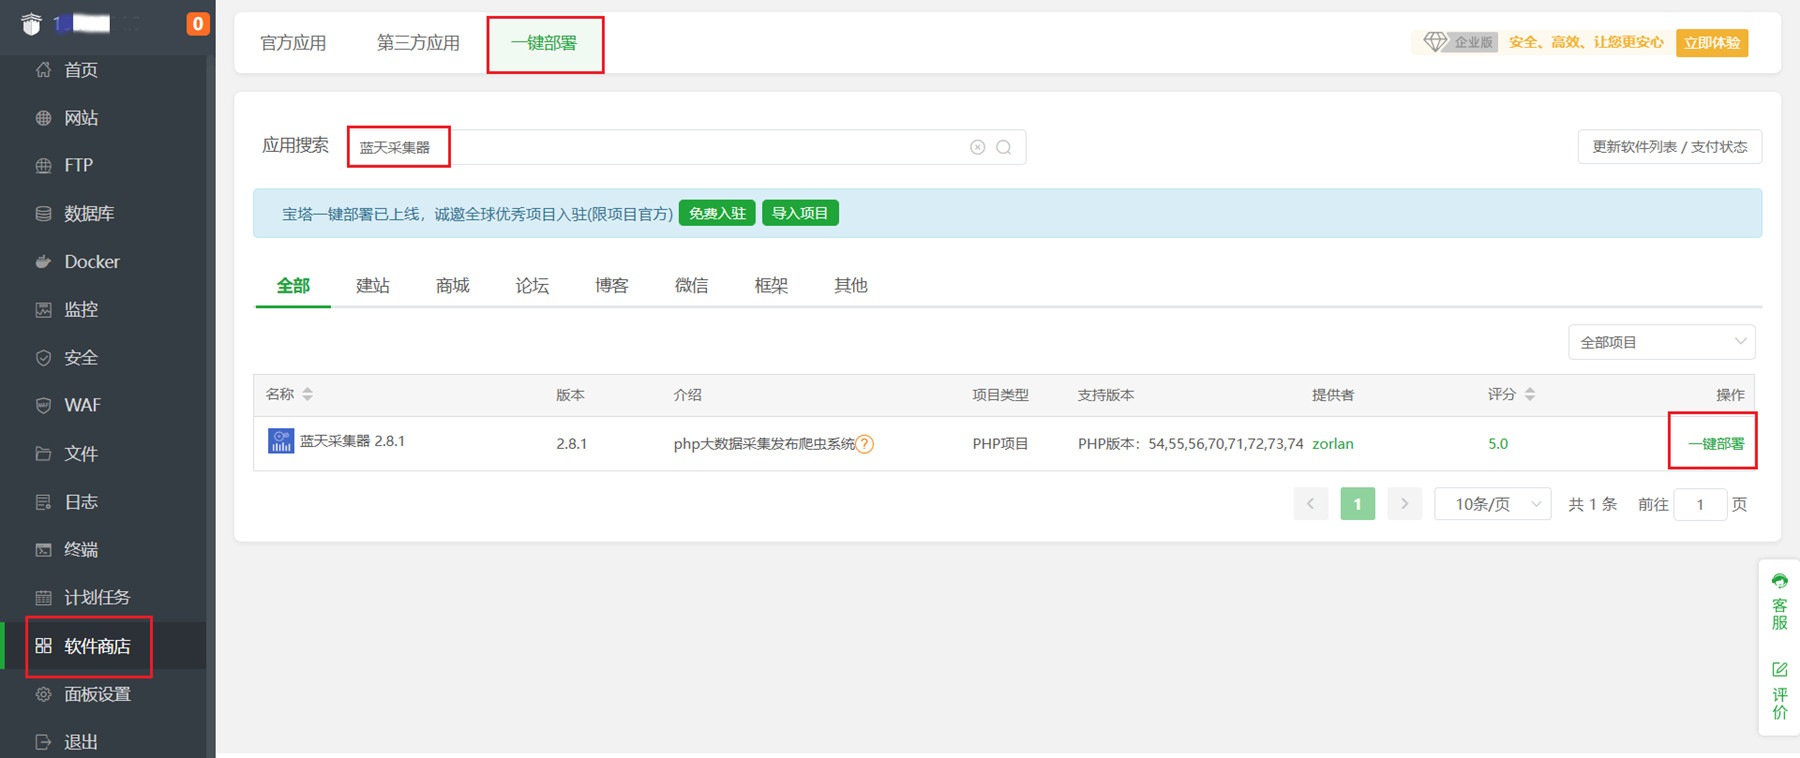The height and width of the screenshot is (758, 1800).
Task: Click the 客服 customer service icon
Action: point(1780,581)
